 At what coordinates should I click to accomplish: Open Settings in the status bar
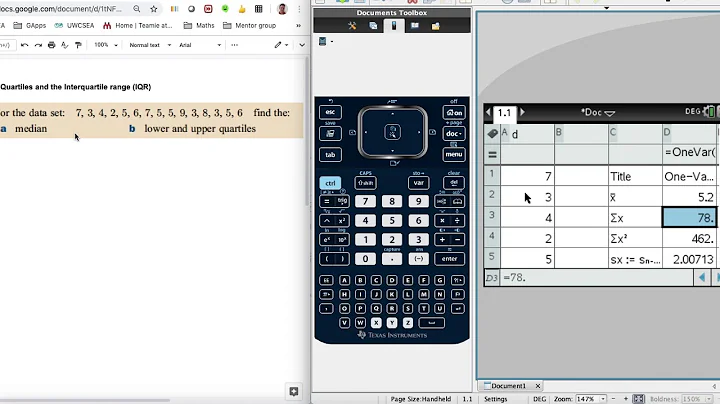pos(495,399)
